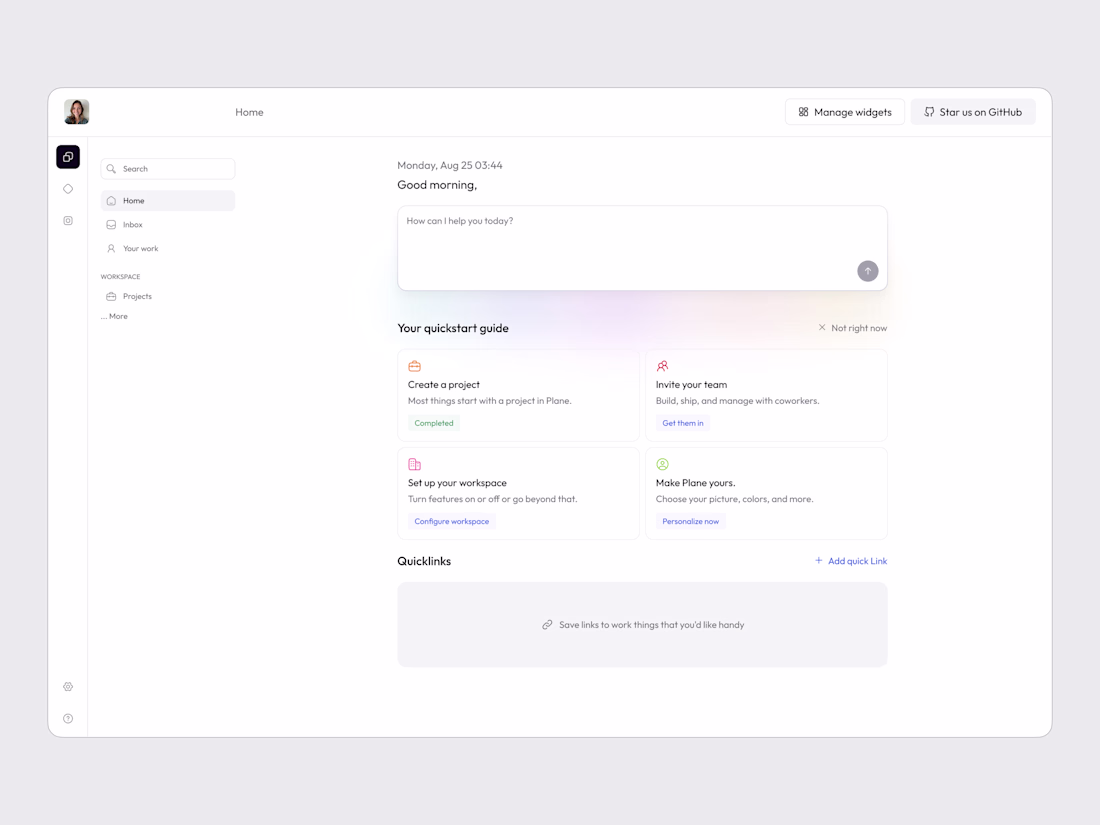Click the 'Monday, Aug 25 03:44' date text

pyautogui.click(x=450, y=166)
